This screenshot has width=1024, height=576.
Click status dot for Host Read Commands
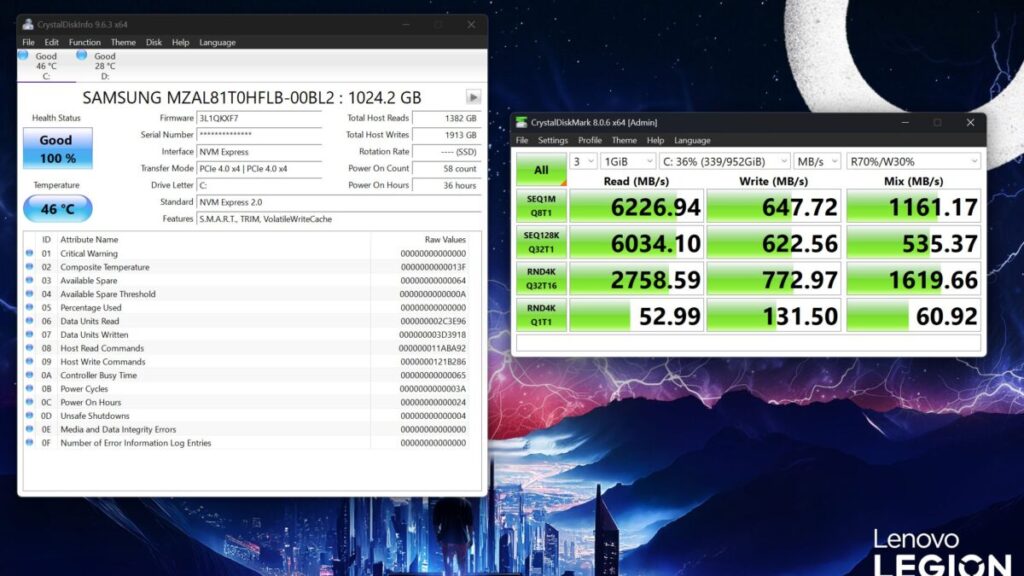pyautogui.click(x=29, y=348)
